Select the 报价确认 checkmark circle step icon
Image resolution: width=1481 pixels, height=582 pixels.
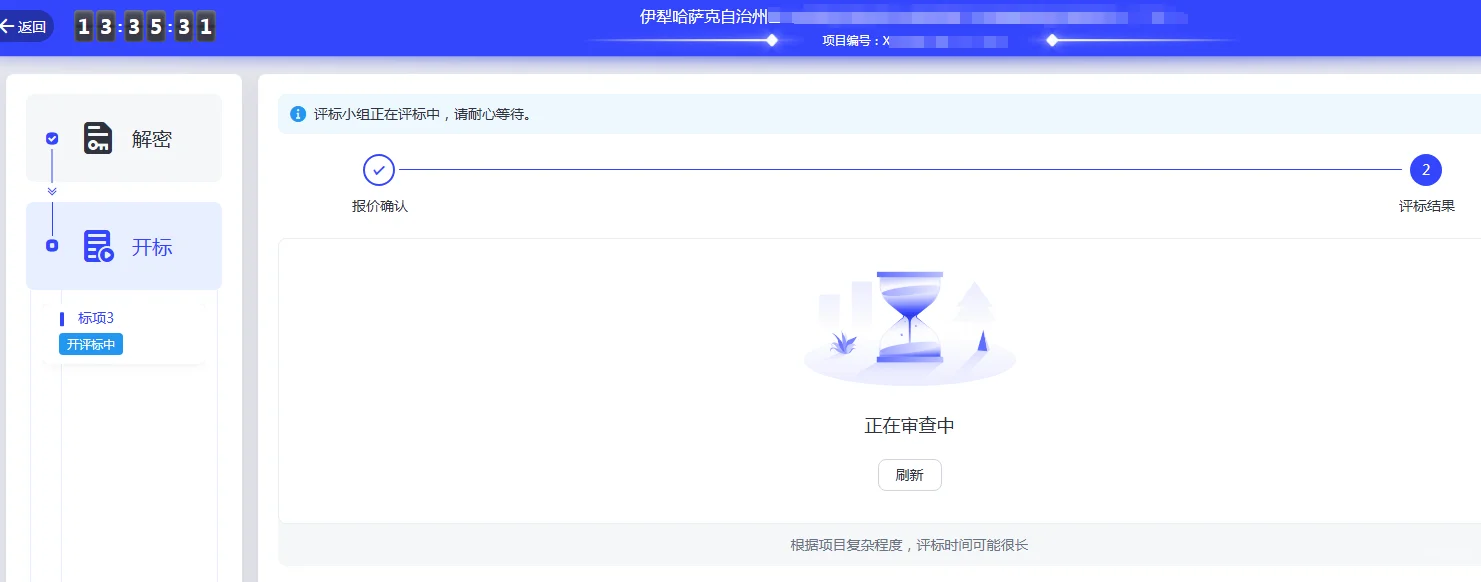pyautogui.click(x=378, y=170)
